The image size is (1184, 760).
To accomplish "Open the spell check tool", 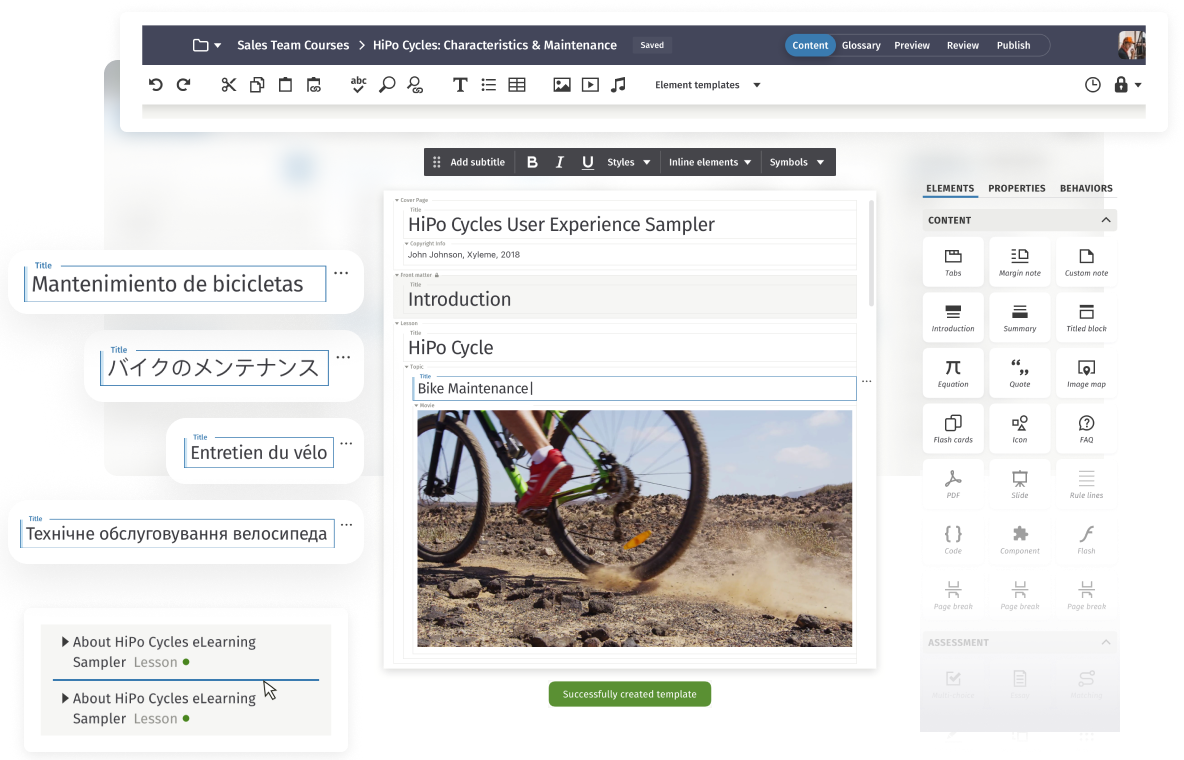I will coord(357,85).
